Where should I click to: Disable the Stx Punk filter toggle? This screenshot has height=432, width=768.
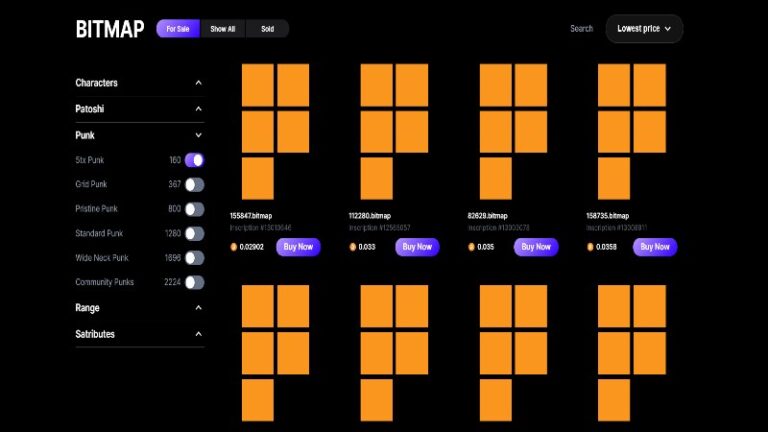pos(195,160)
